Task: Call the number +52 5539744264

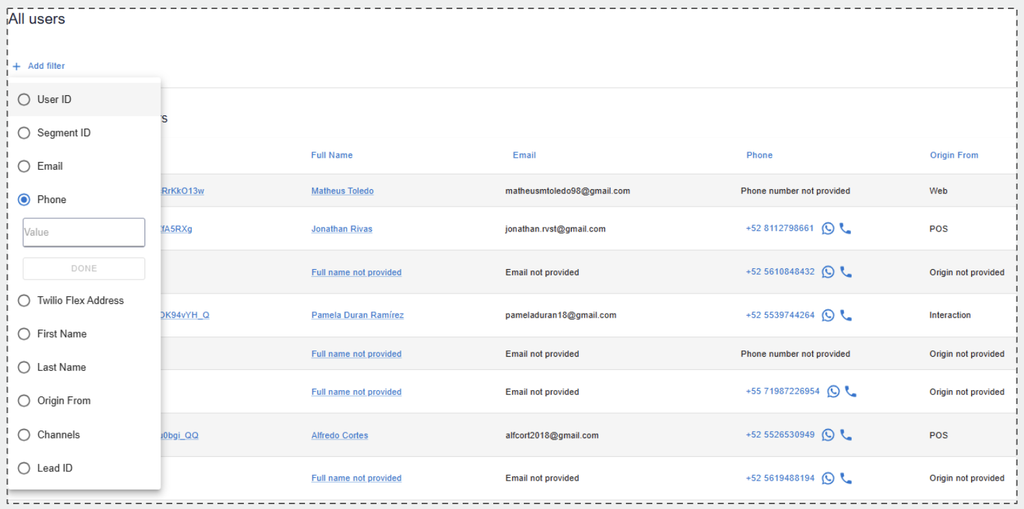Action: click(x=846, y=315)
